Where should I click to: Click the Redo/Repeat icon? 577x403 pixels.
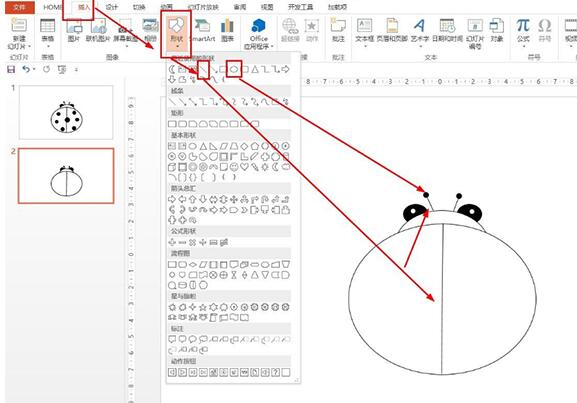pyautogui.click(x=46, y=69)
